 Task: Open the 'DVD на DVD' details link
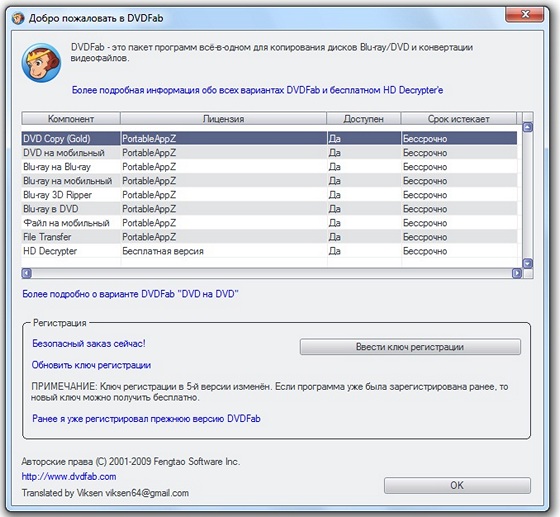point(130,294)
